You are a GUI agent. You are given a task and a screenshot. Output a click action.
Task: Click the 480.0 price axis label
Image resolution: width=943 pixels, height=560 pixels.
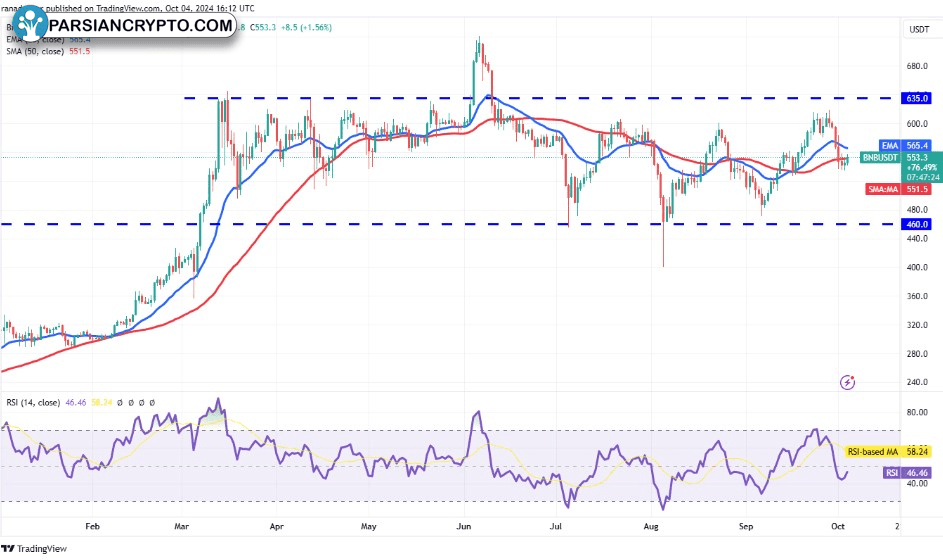(x=917, y=210)
